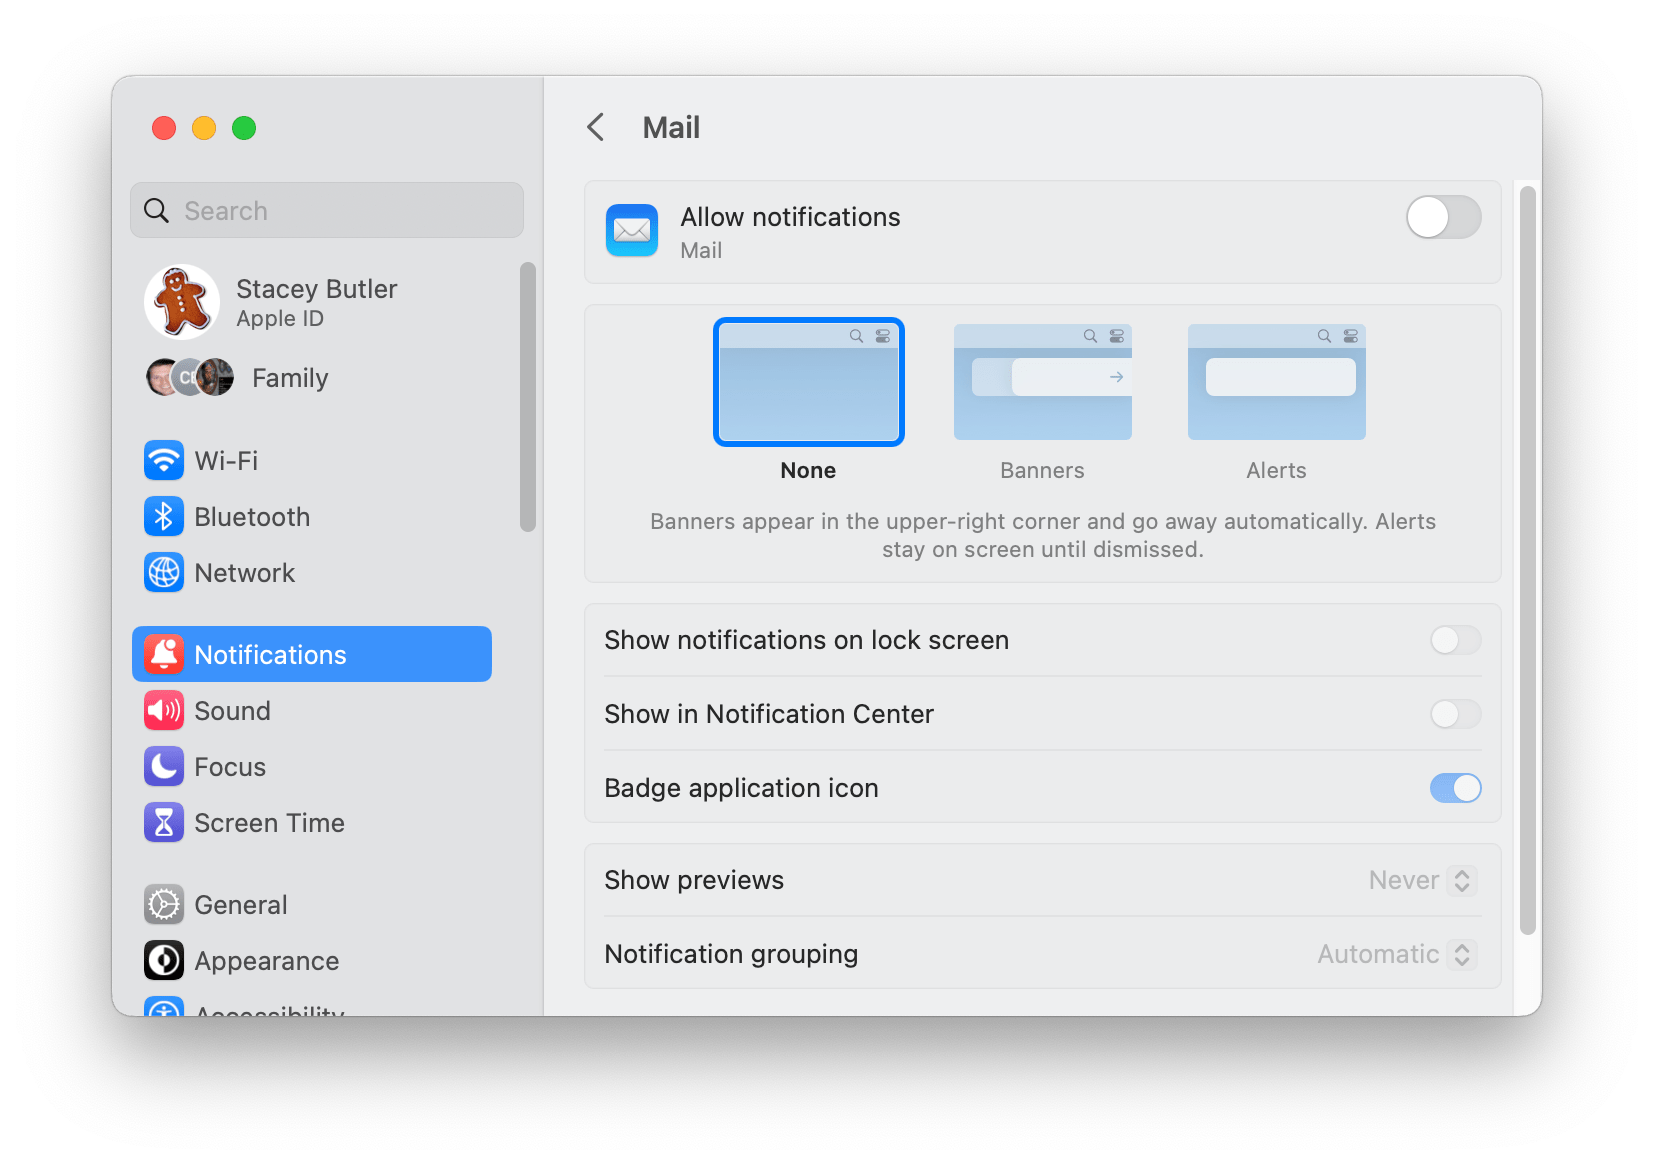Select Notifications in sidebar
The image size is (1654, 1164).
[312, 654]
